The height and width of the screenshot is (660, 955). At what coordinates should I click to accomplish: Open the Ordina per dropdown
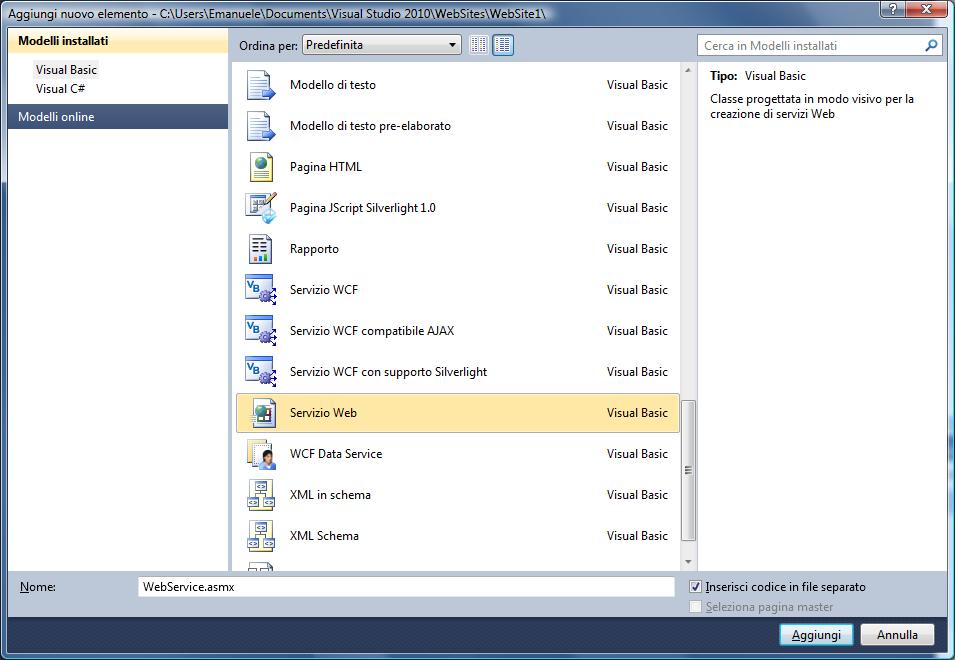(382, 45)
